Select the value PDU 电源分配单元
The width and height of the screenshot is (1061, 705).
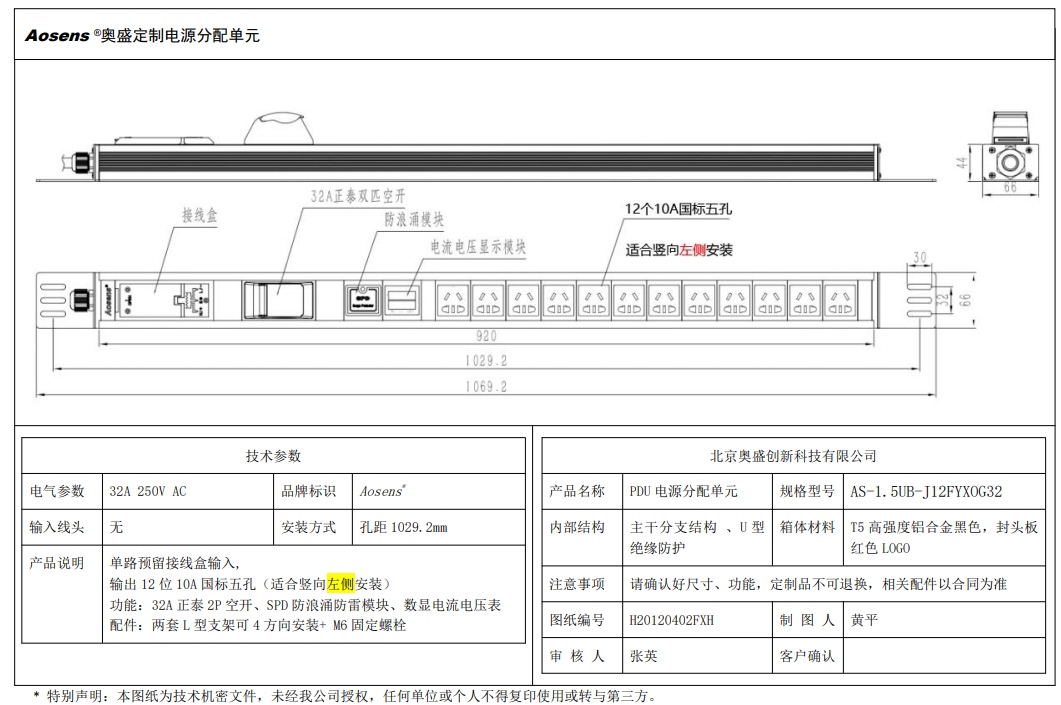683,491
